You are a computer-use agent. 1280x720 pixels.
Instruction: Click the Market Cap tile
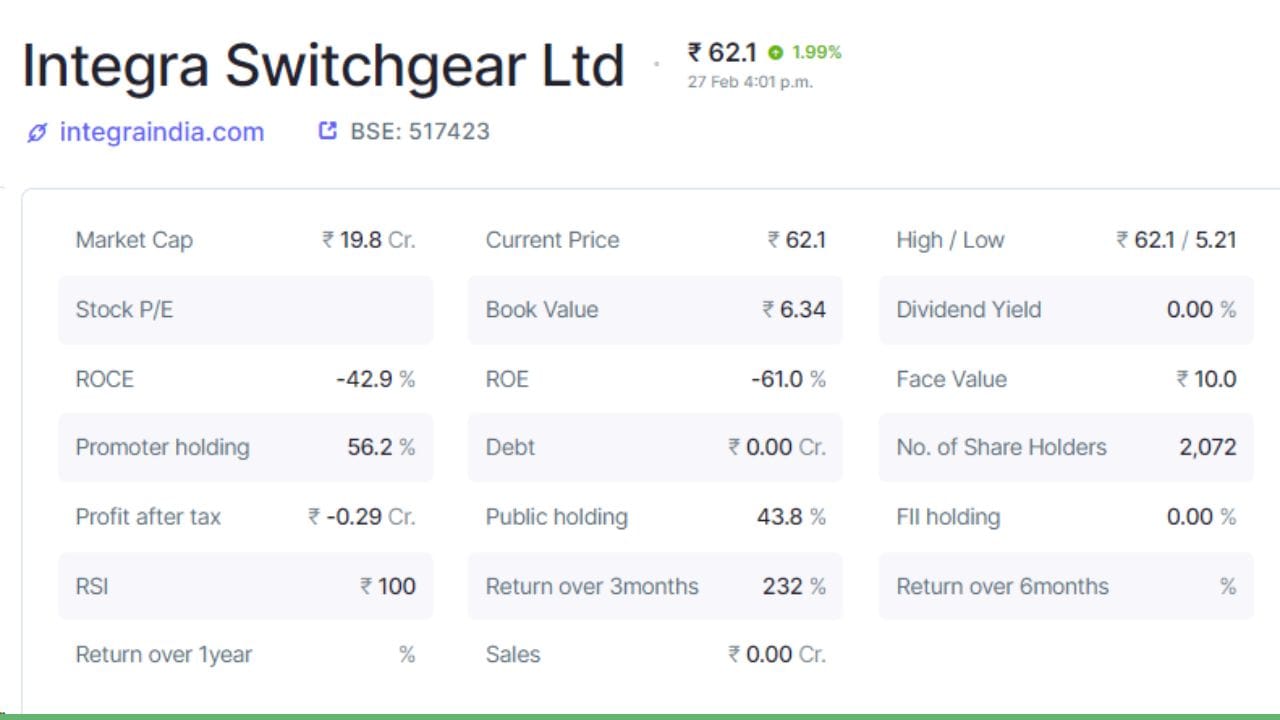pyautogui.click(x=245, y=240)
